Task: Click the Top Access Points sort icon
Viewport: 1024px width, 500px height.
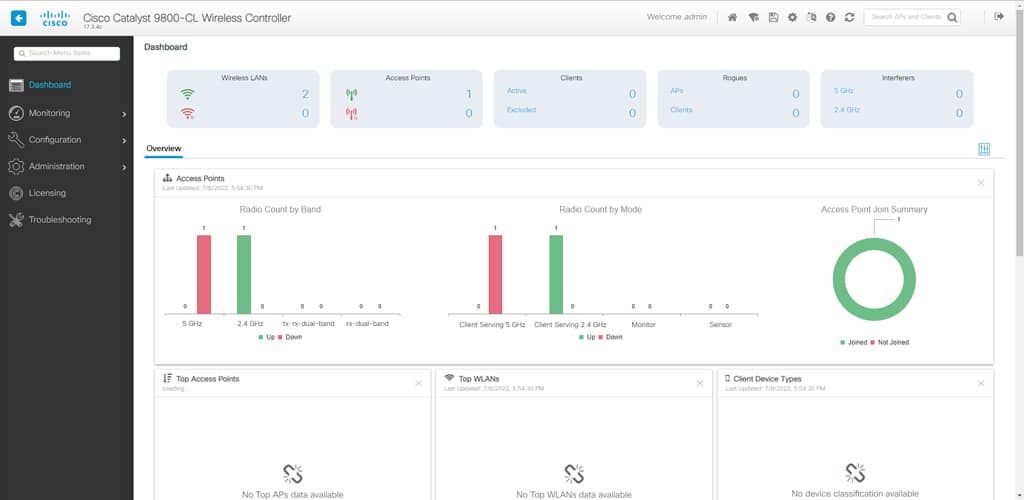Action: pyautogui.click(x=167, y=379)
